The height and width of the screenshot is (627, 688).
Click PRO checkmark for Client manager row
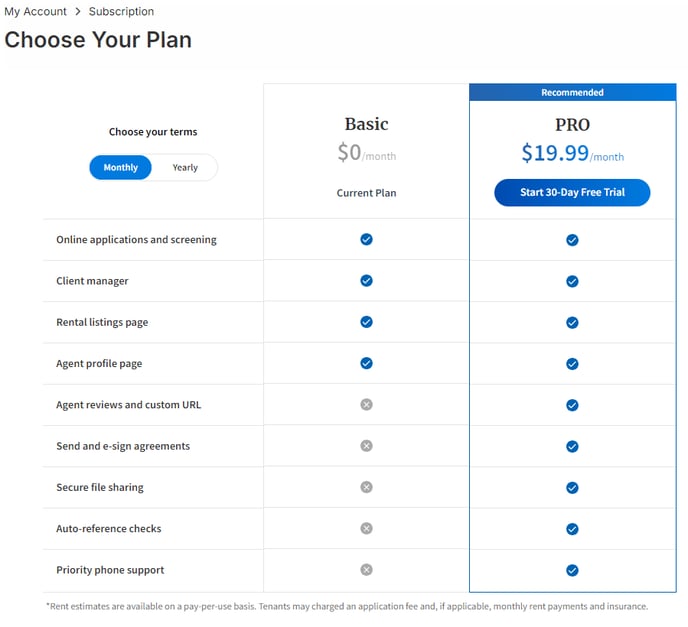tap(572, 281)
